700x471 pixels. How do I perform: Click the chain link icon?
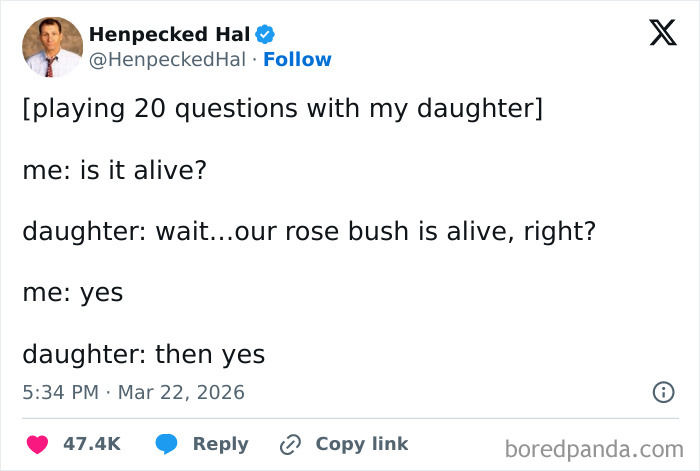click(291, 444)
